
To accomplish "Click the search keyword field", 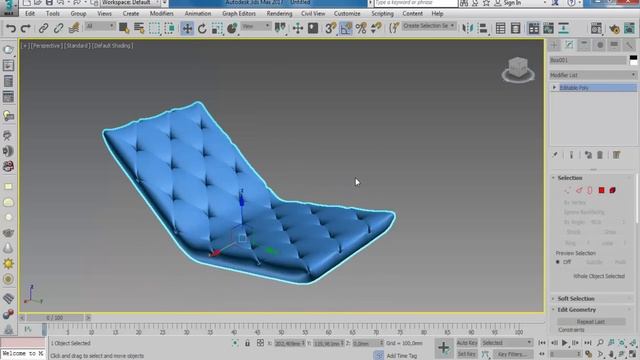I will [x=416, y=3].
